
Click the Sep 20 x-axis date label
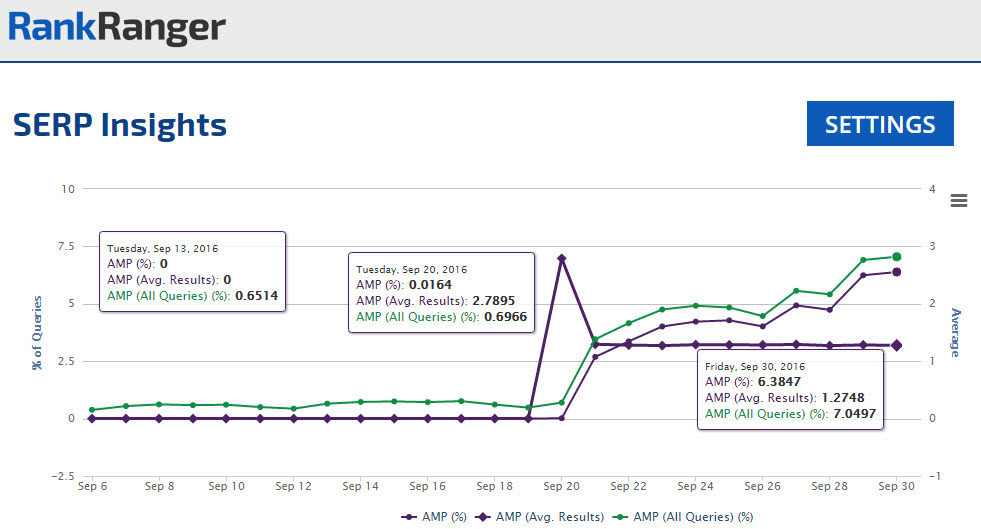[561, 486]
